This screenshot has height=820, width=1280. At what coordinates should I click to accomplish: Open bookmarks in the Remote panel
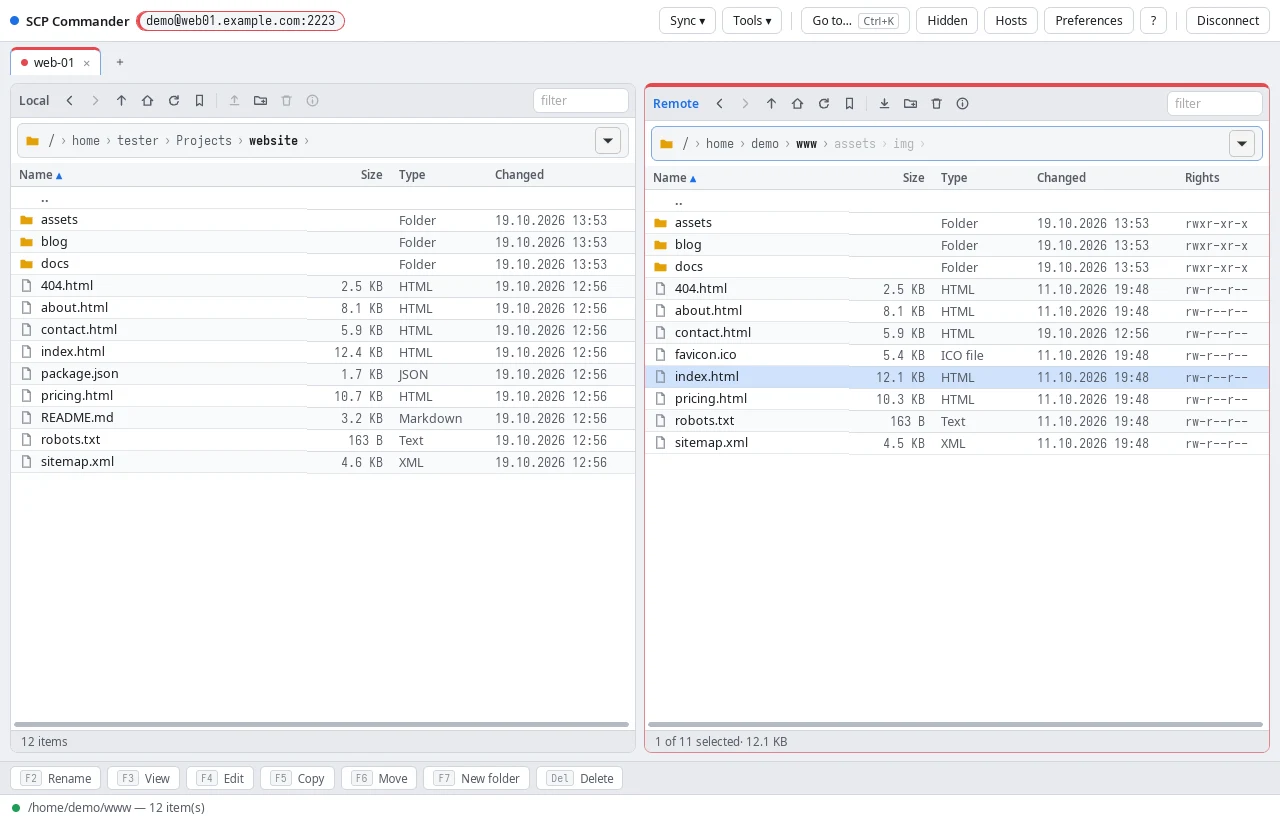[849, 103]
